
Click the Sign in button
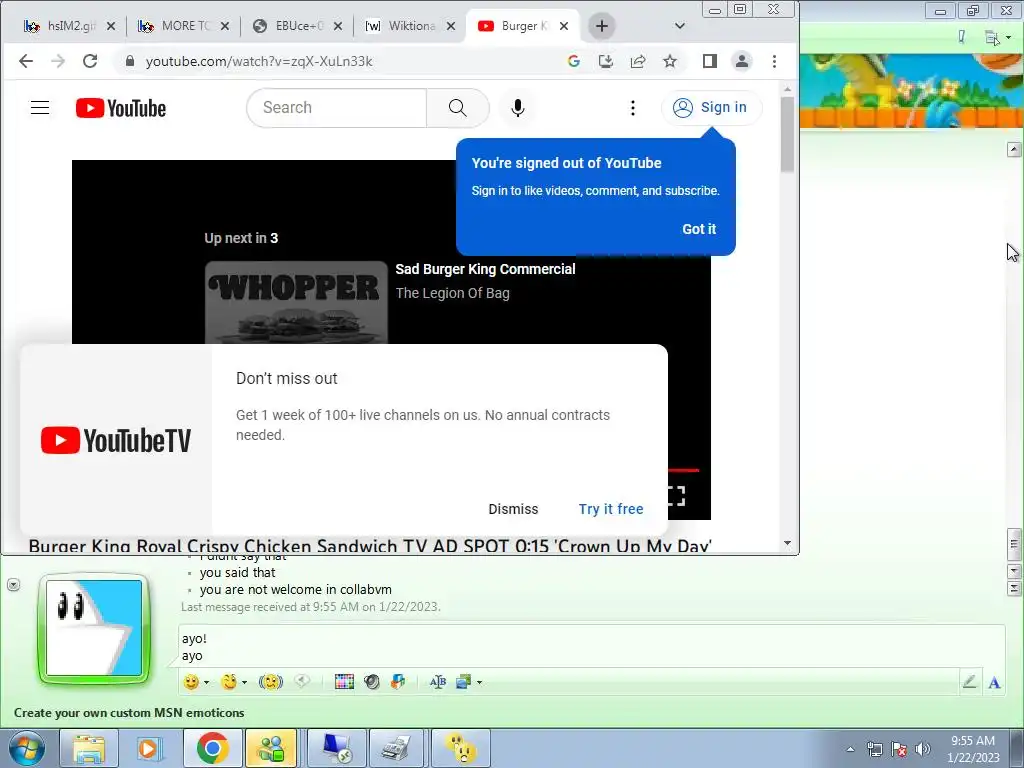[711, 107]
